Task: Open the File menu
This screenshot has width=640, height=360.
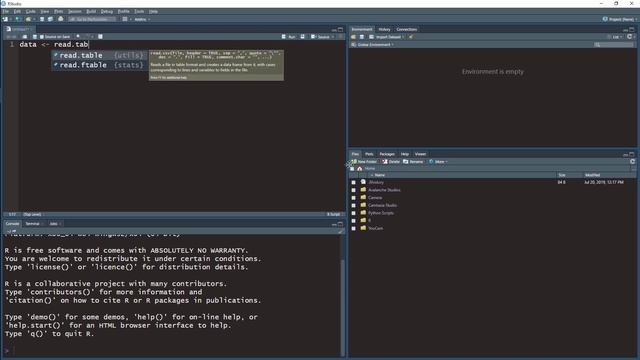Action: [5, 11]
